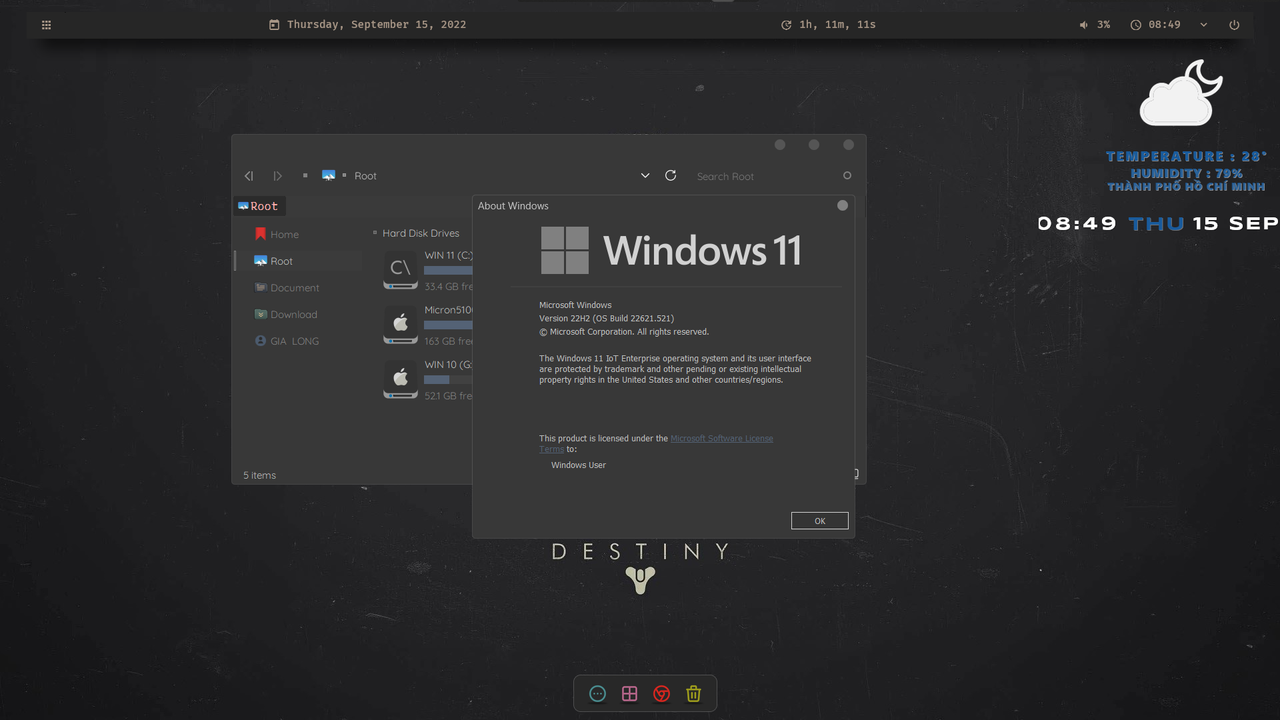Image resolution: width=1280 pixels, height=720 pixels.
Task: Click Root in the address bar breadcrumb
Action: click(x=366, y=176)
